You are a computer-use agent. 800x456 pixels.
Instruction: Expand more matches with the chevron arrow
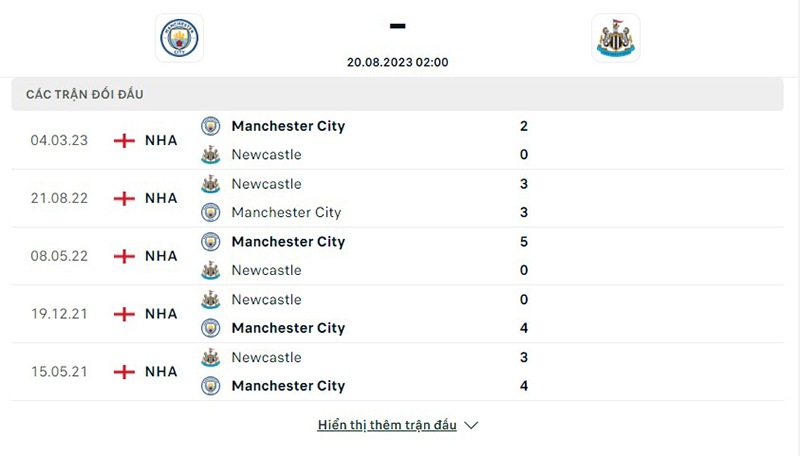pos(472,425)
